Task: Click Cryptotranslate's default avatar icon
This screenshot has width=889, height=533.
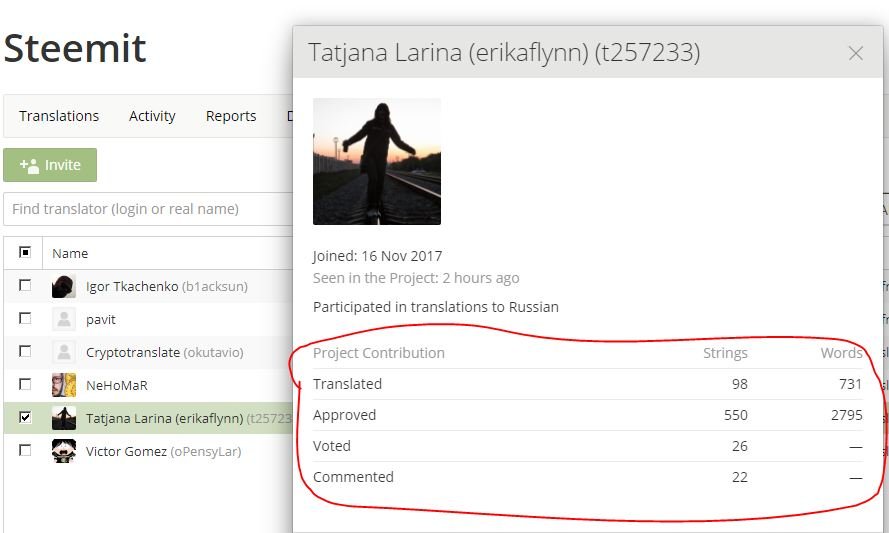Action: pyautogui.click(x=64, y=352)
